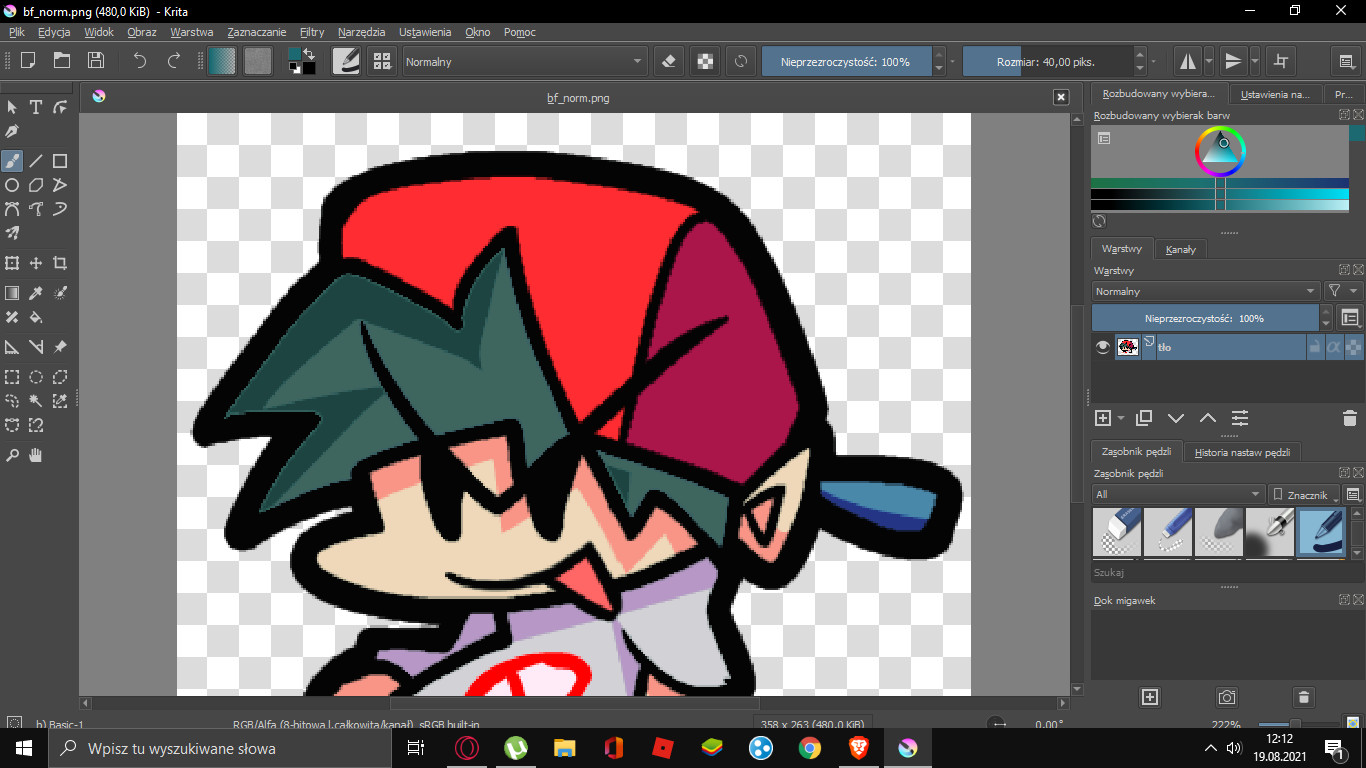Select the Reference images pin tool

60,347
